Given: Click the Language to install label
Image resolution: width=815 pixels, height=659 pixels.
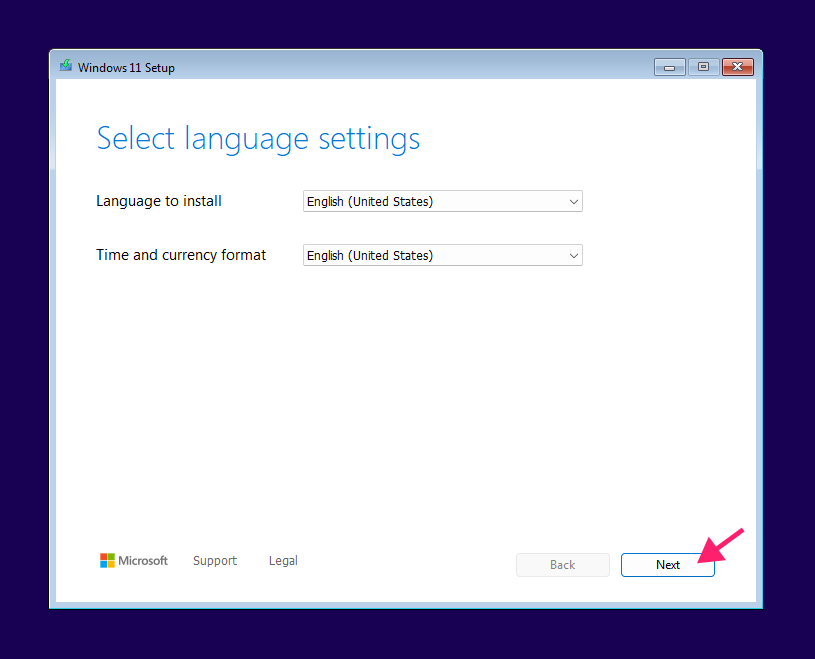Looking at the screenshot, I should (x=159, y=201).
